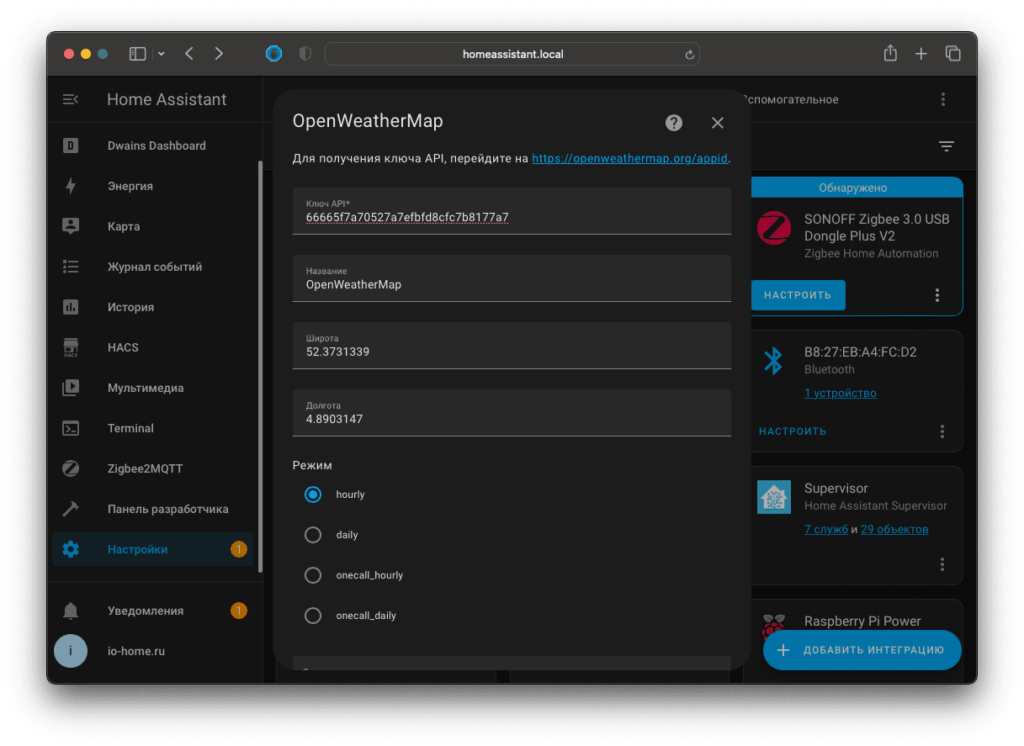
Task: Click НАСТРОИТЬ on Bluetooth card
Action: pos(792,431)
